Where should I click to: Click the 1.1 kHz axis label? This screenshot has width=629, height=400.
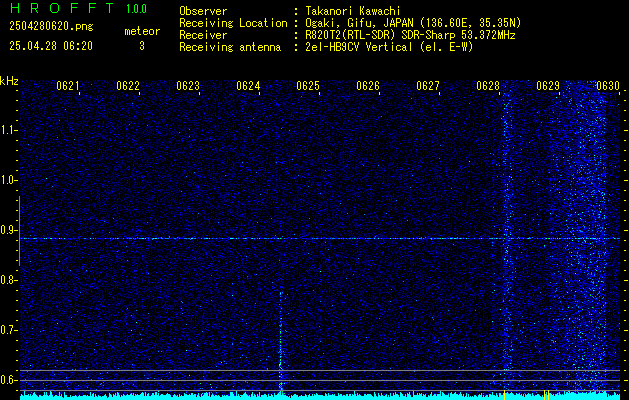point(8,130)
